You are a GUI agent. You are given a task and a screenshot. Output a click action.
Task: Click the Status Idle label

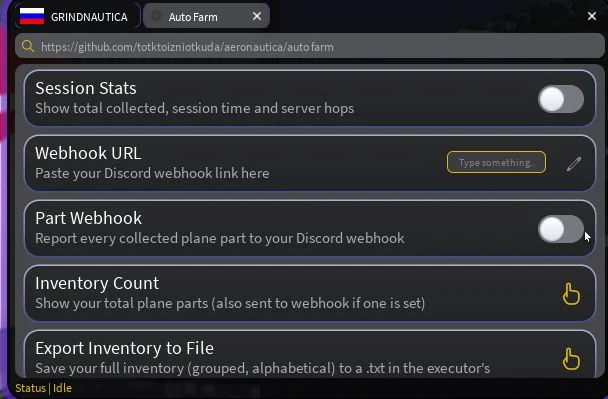click(43, 388)
